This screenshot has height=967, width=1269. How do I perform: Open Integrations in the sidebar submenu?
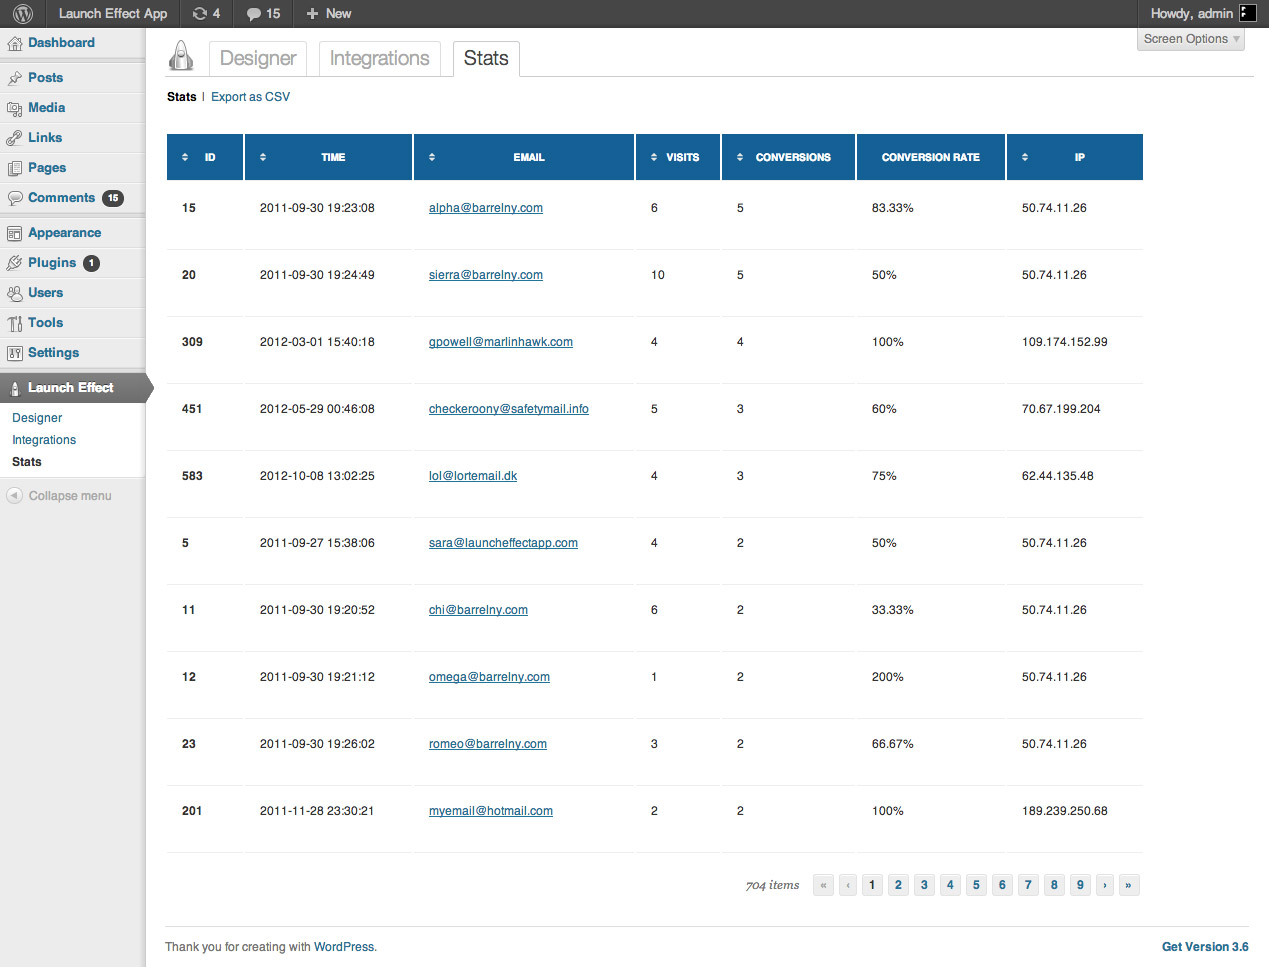tap(44, 440)
